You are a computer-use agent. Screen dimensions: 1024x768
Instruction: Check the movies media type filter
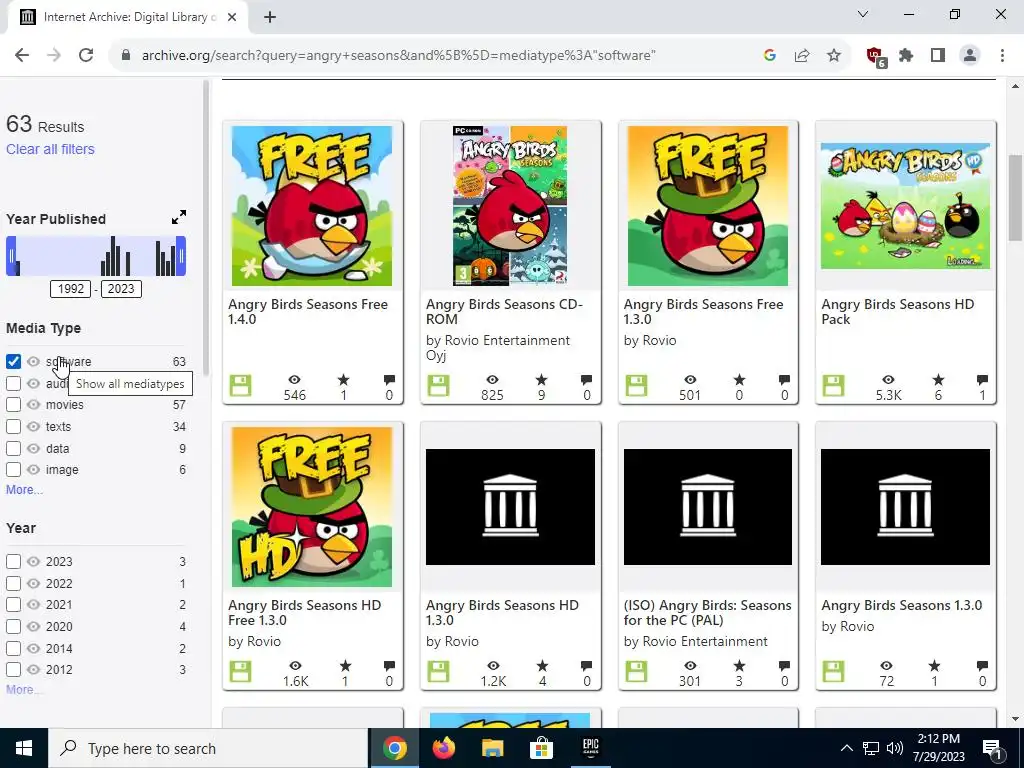click(x=13, y=404)
